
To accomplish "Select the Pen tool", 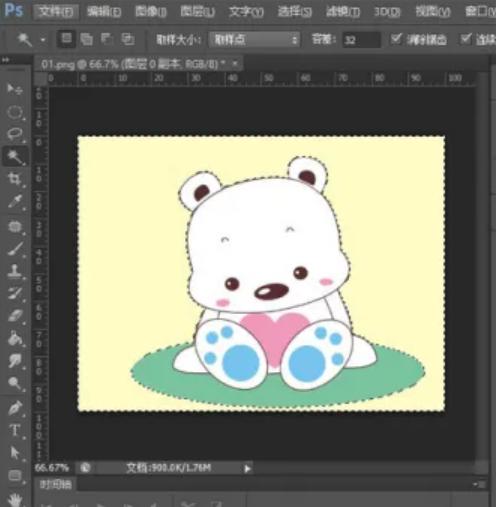I will click(15, 407).
